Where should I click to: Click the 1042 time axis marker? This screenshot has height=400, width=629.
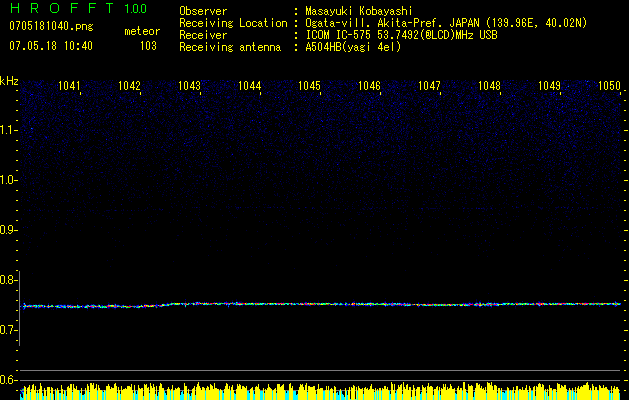130,85
